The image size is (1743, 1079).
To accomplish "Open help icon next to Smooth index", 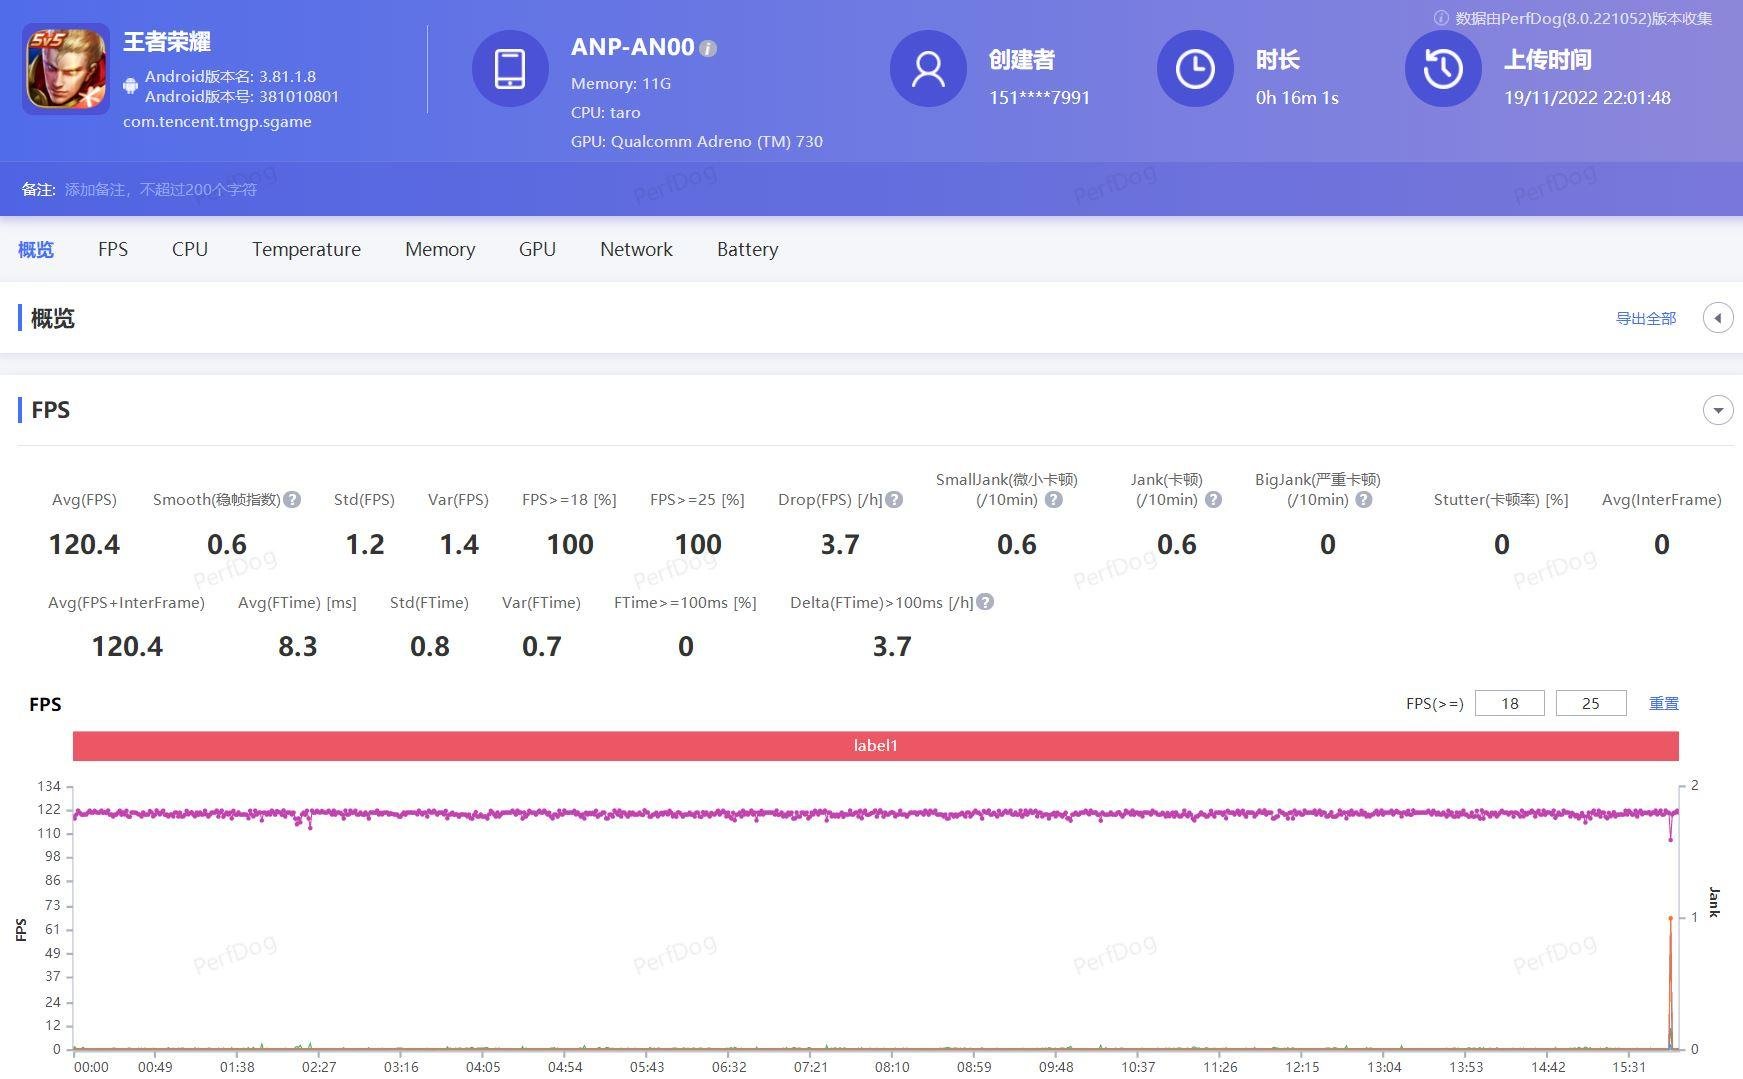I will tap(292, 500).
